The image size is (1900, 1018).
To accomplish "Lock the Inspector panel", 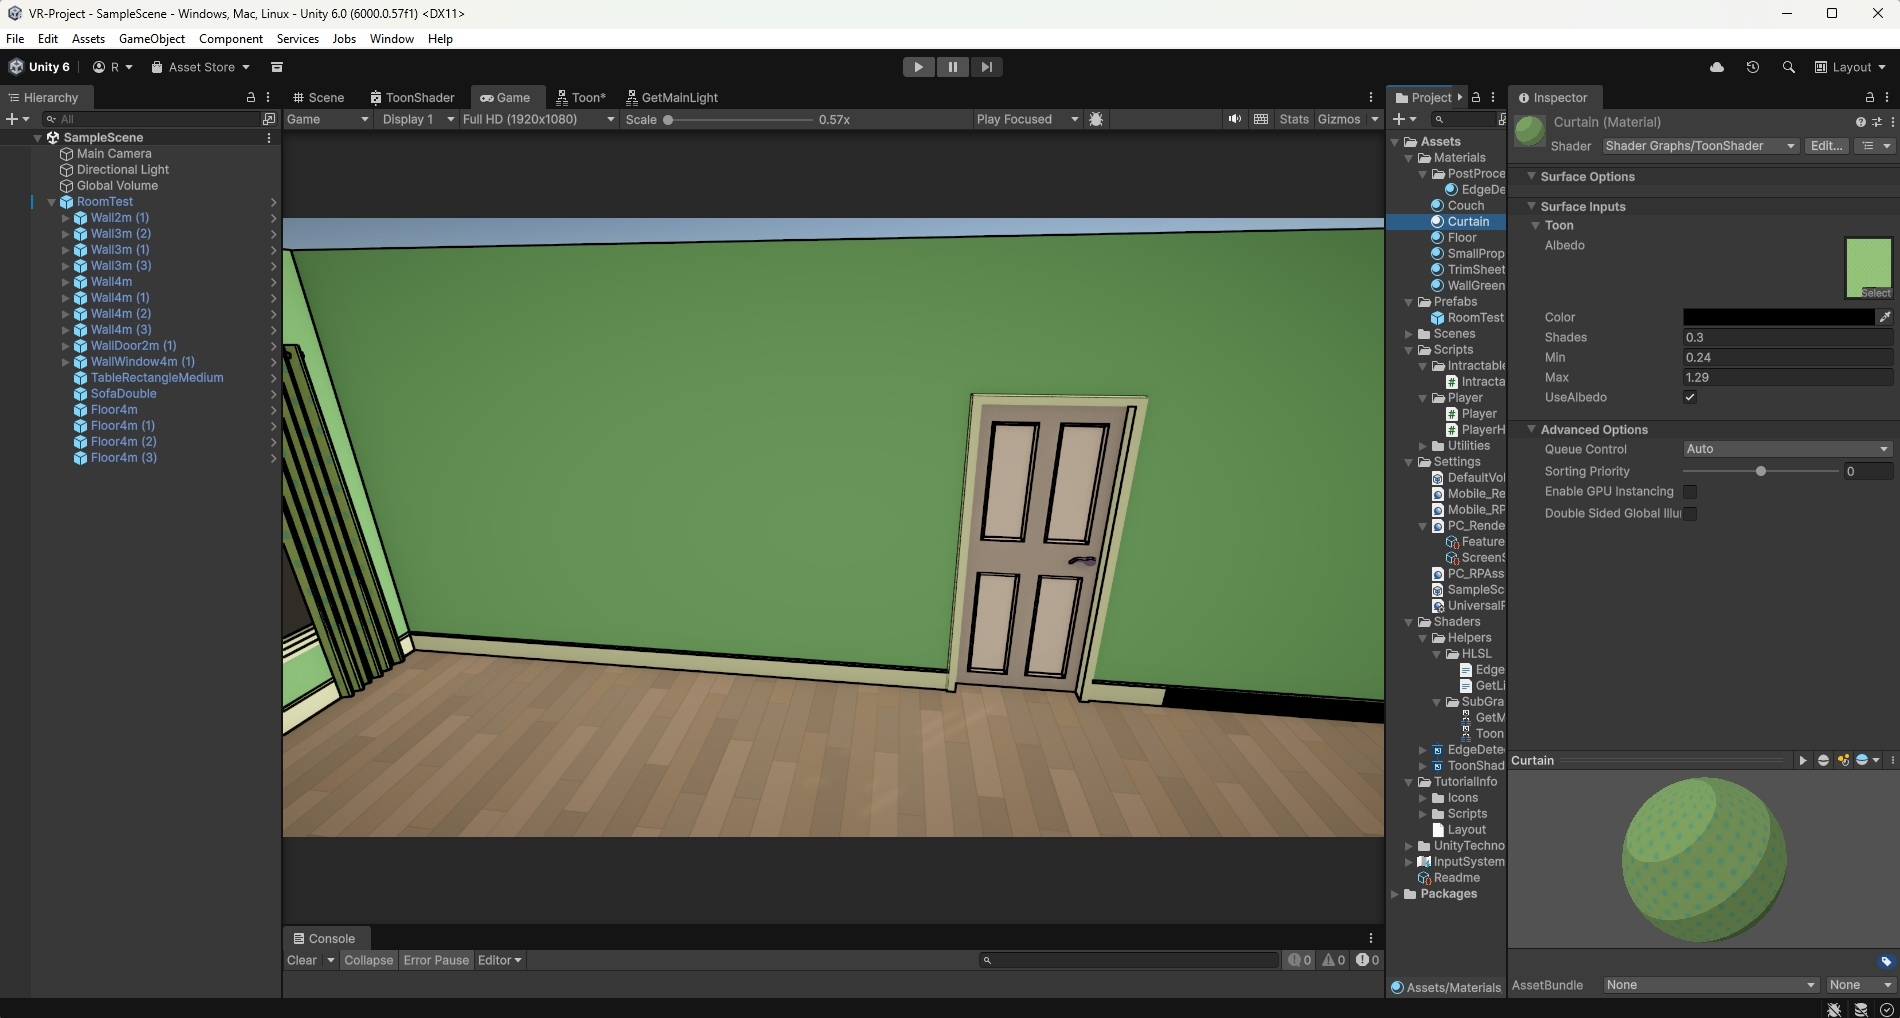I will (1869, 97).
